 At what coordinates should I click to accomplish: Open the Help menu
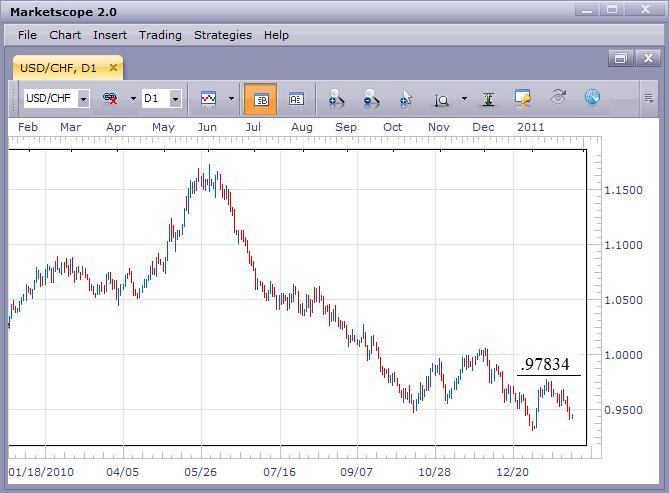click(x=276, y=35)
